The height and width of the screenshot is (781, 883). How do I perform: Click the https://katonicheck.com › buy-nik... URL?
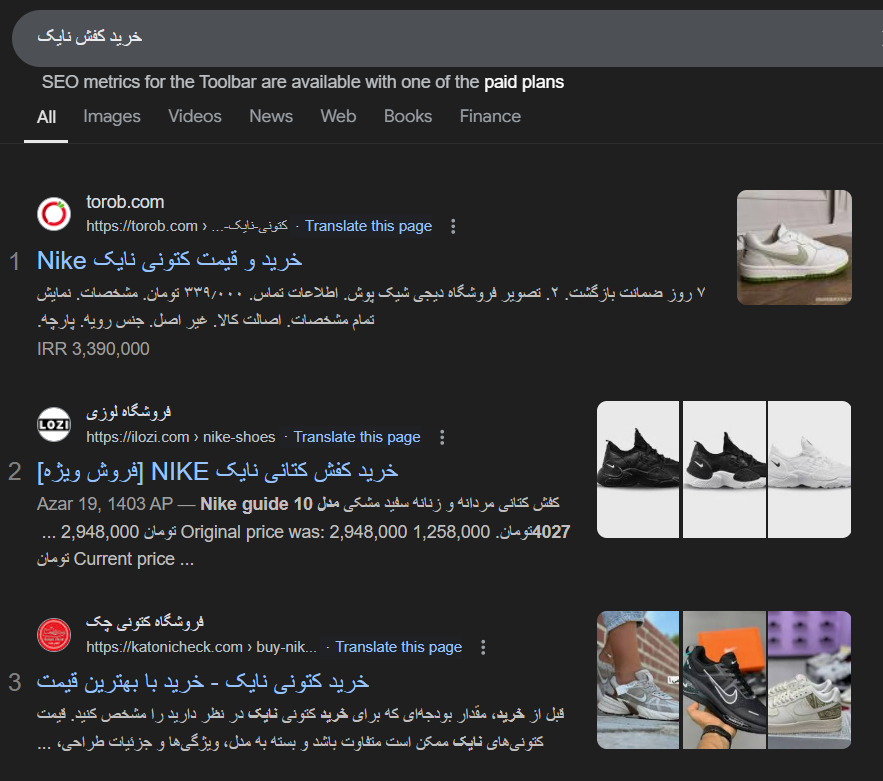pyautogui.click(x=201, y=648)
